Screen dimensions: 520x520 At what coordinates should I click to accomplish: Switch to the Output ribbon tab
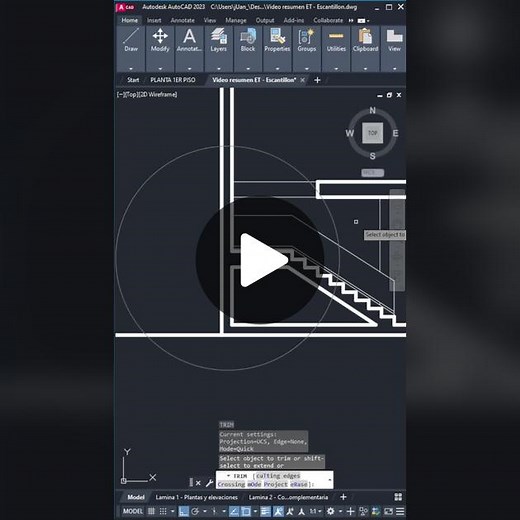(265, 20)
